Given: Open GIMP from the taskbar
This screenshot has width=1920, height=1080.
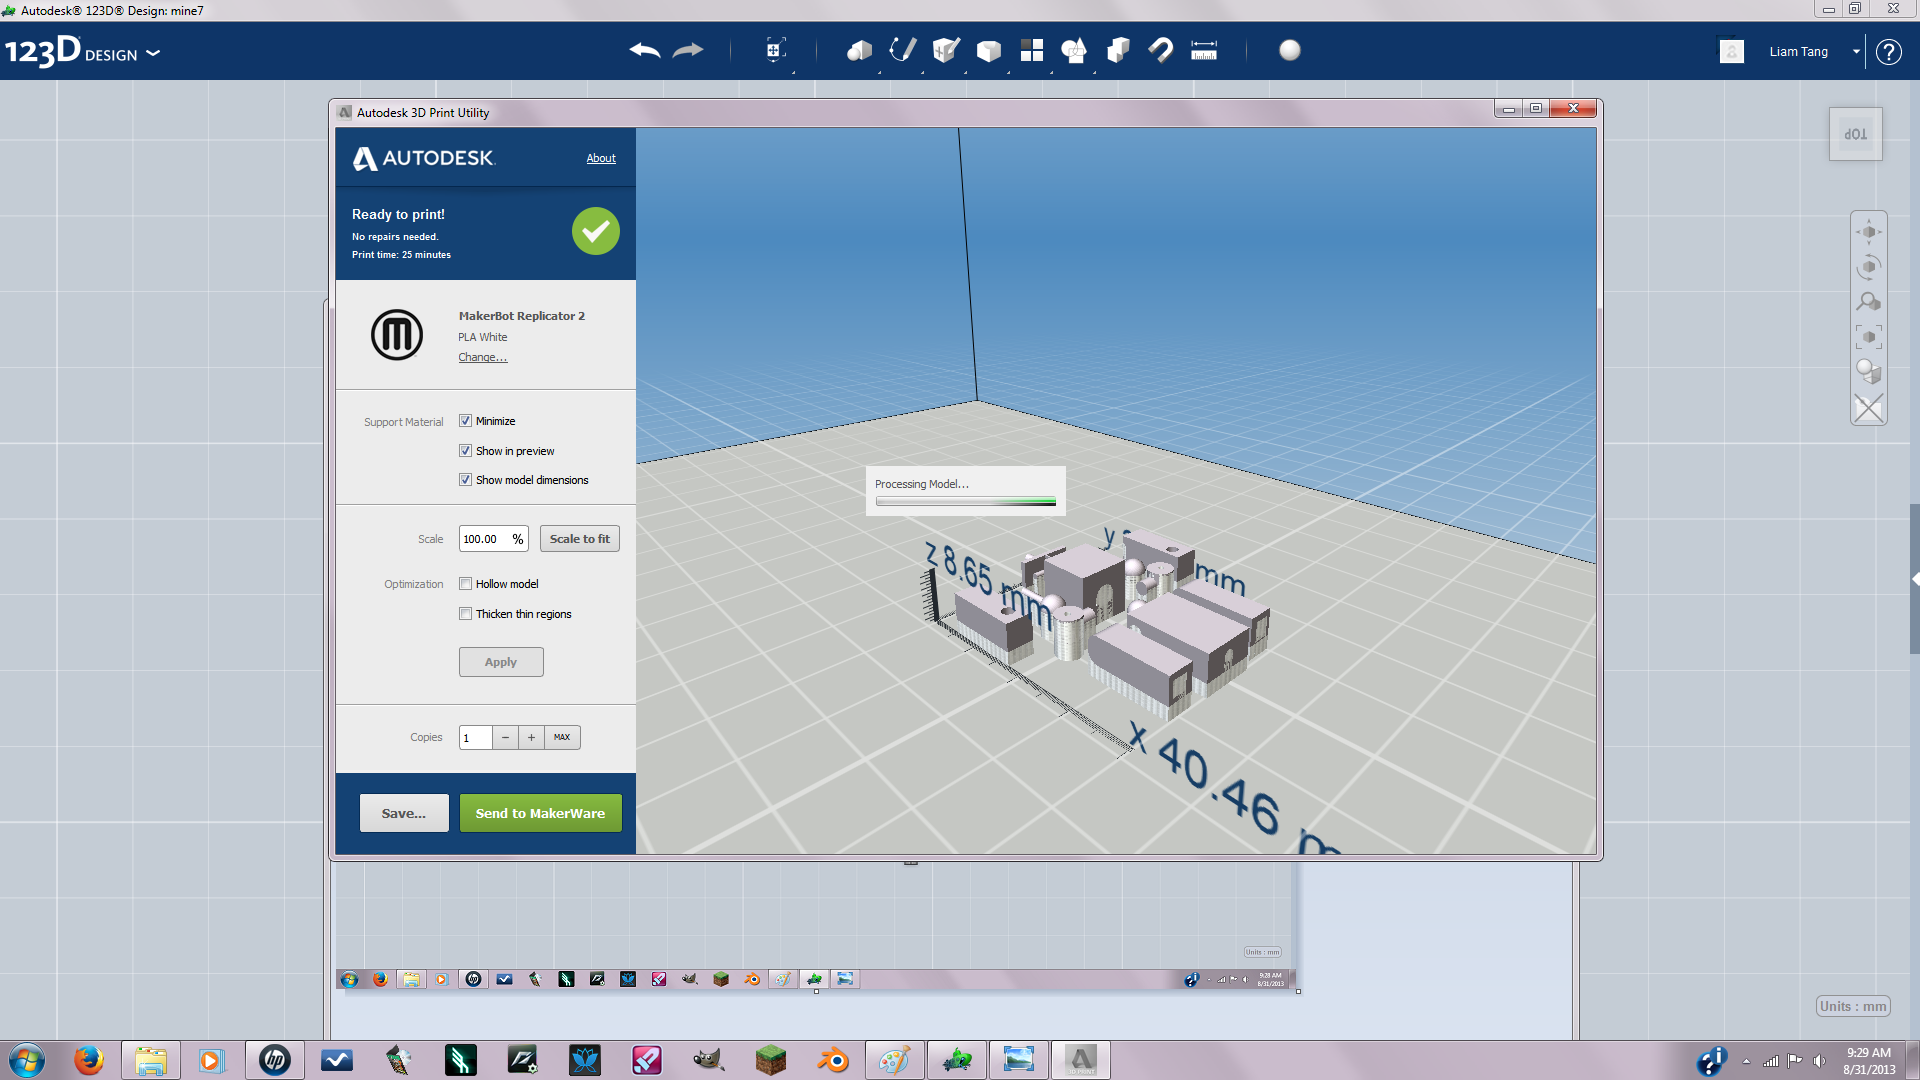Looking at the screenshot, I should pos(709,1060).
